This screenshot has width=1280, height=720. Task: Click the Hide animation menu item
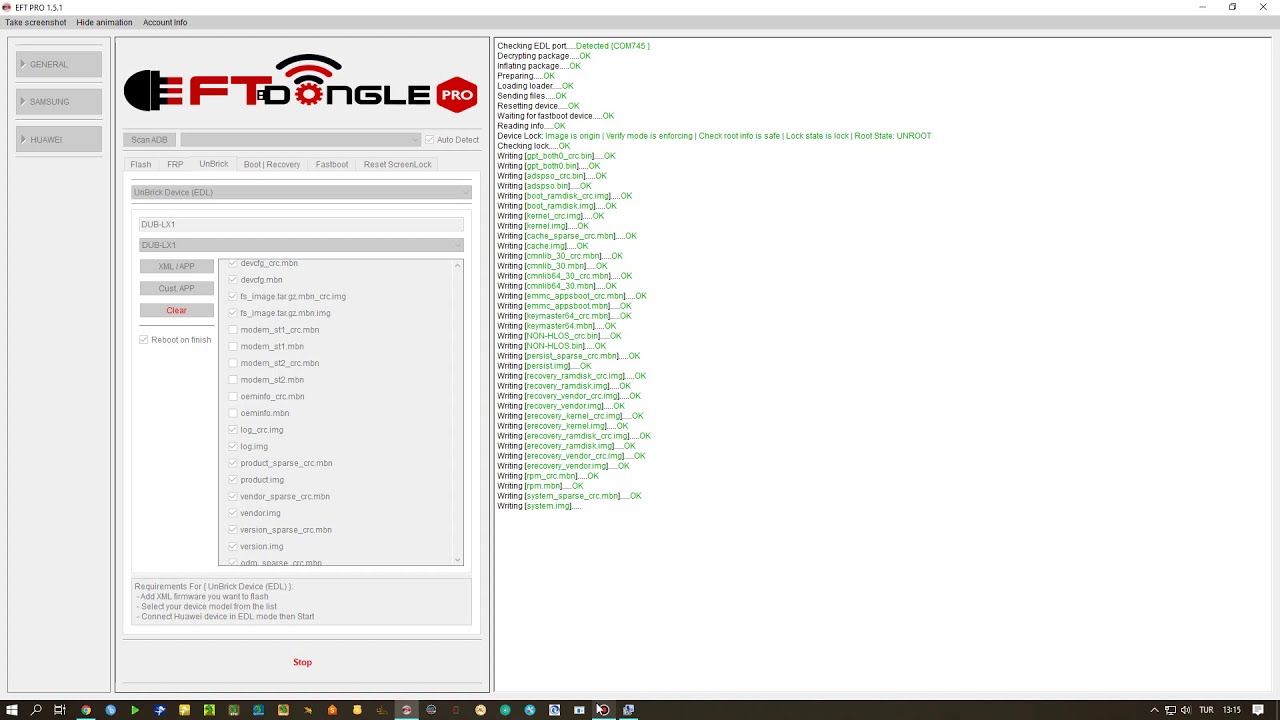[x=104, y=22]
